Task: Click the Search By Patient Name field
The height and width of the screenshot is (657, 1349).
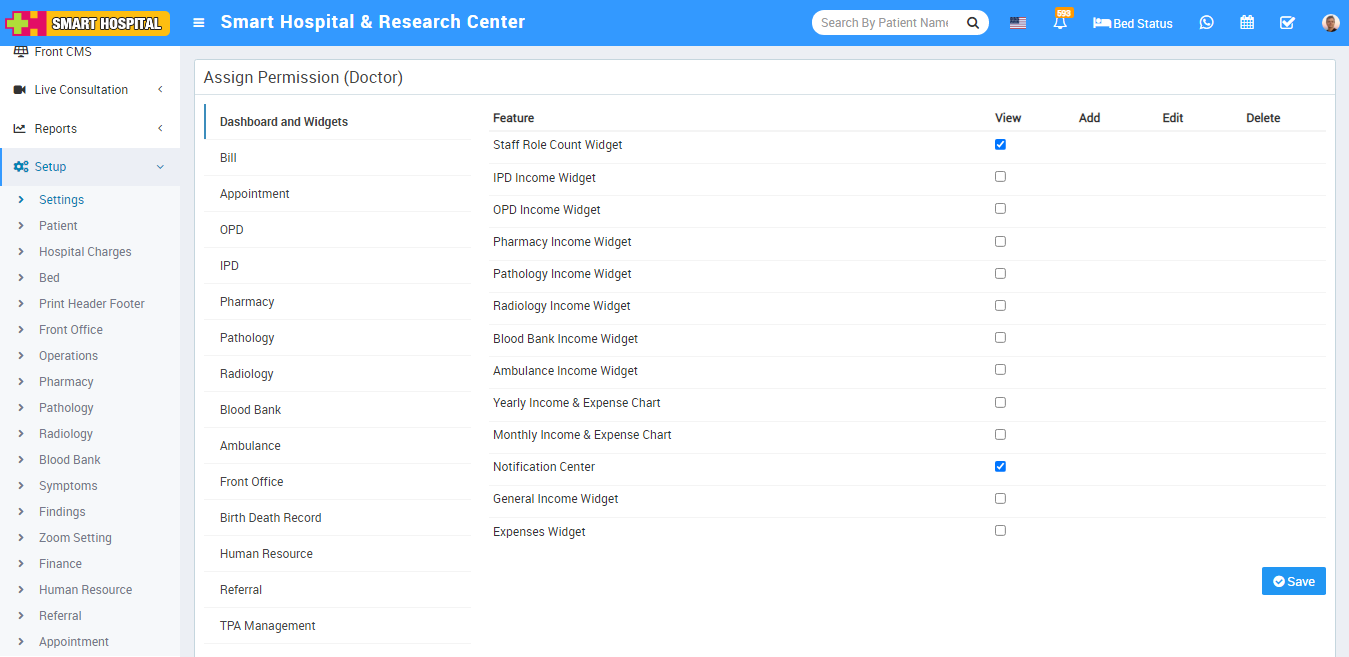Action: (885, 22)
